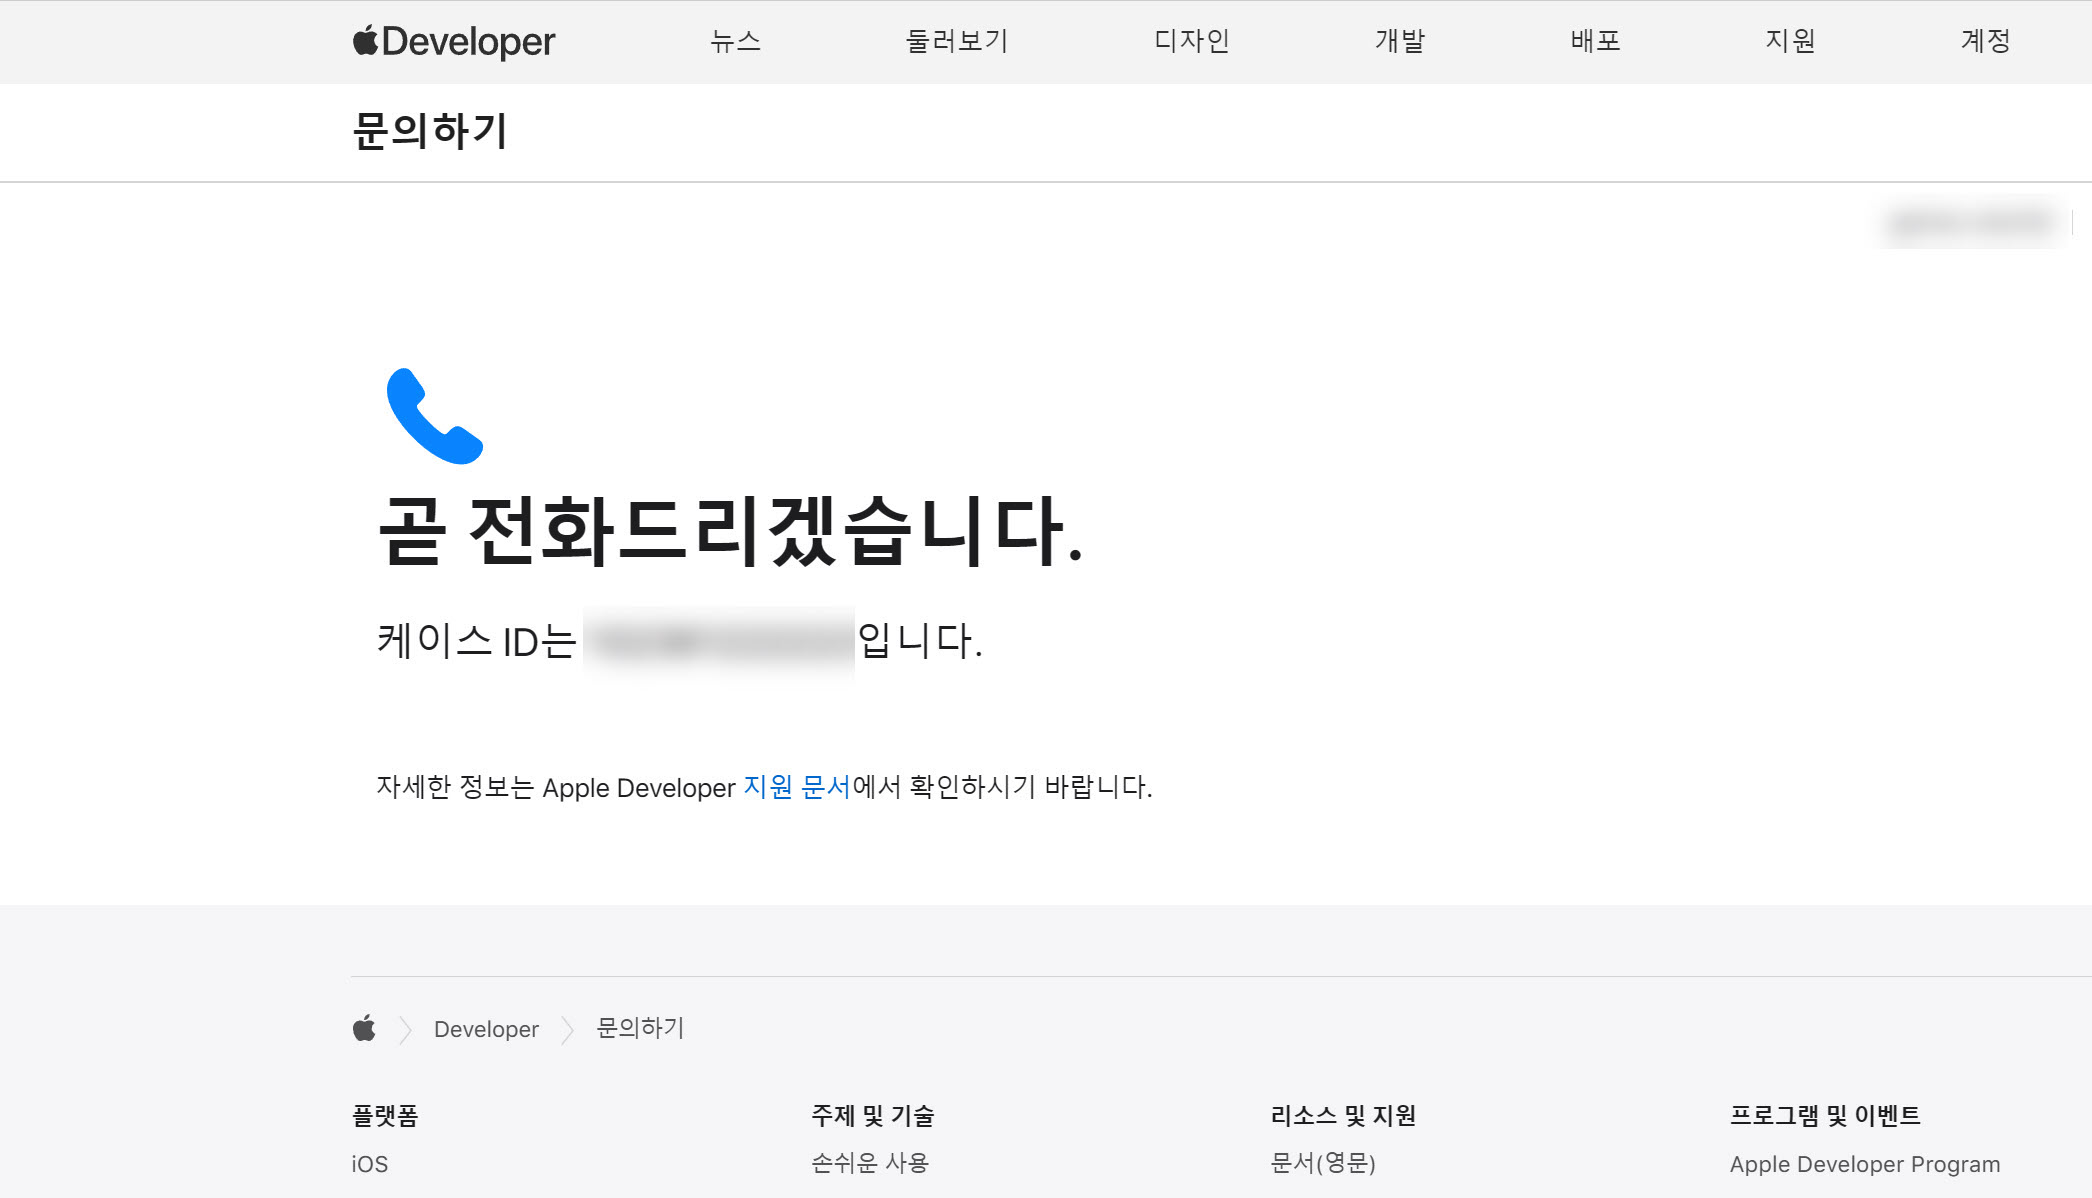Click the 지원 문서 hyperlink
Screen dimensions: 2092x1198
[796, 787]
